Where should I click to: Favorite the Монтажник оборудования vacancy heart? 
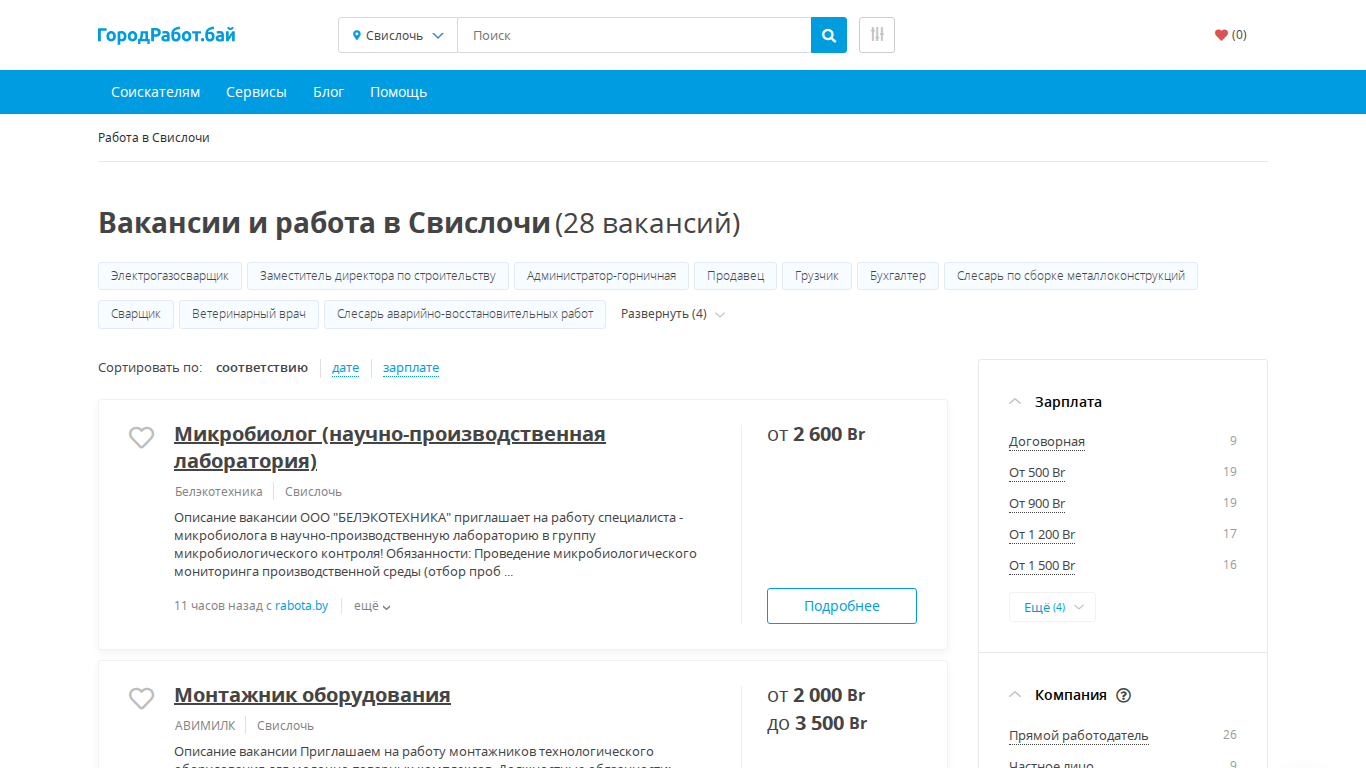coord(142,698)
